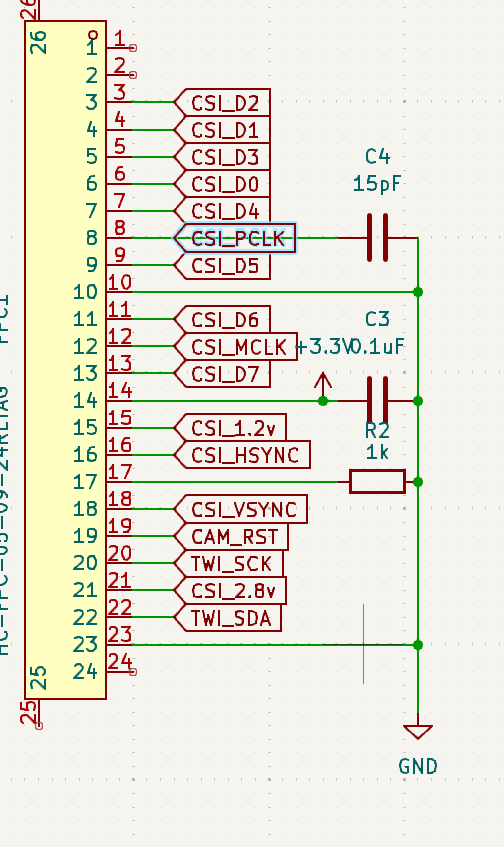Image resolution: width=504 pixels, height=847 pixels.
Task: Click the +3.3V power arrow symbol
Action: coord(323,385)
